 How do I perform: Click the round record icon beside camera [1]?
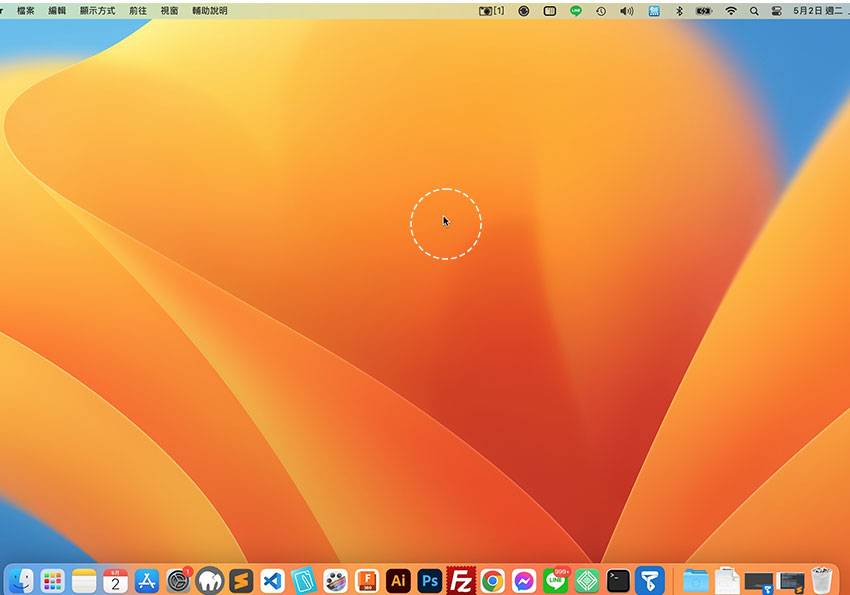pyautogui.click(x=524, y=10)
